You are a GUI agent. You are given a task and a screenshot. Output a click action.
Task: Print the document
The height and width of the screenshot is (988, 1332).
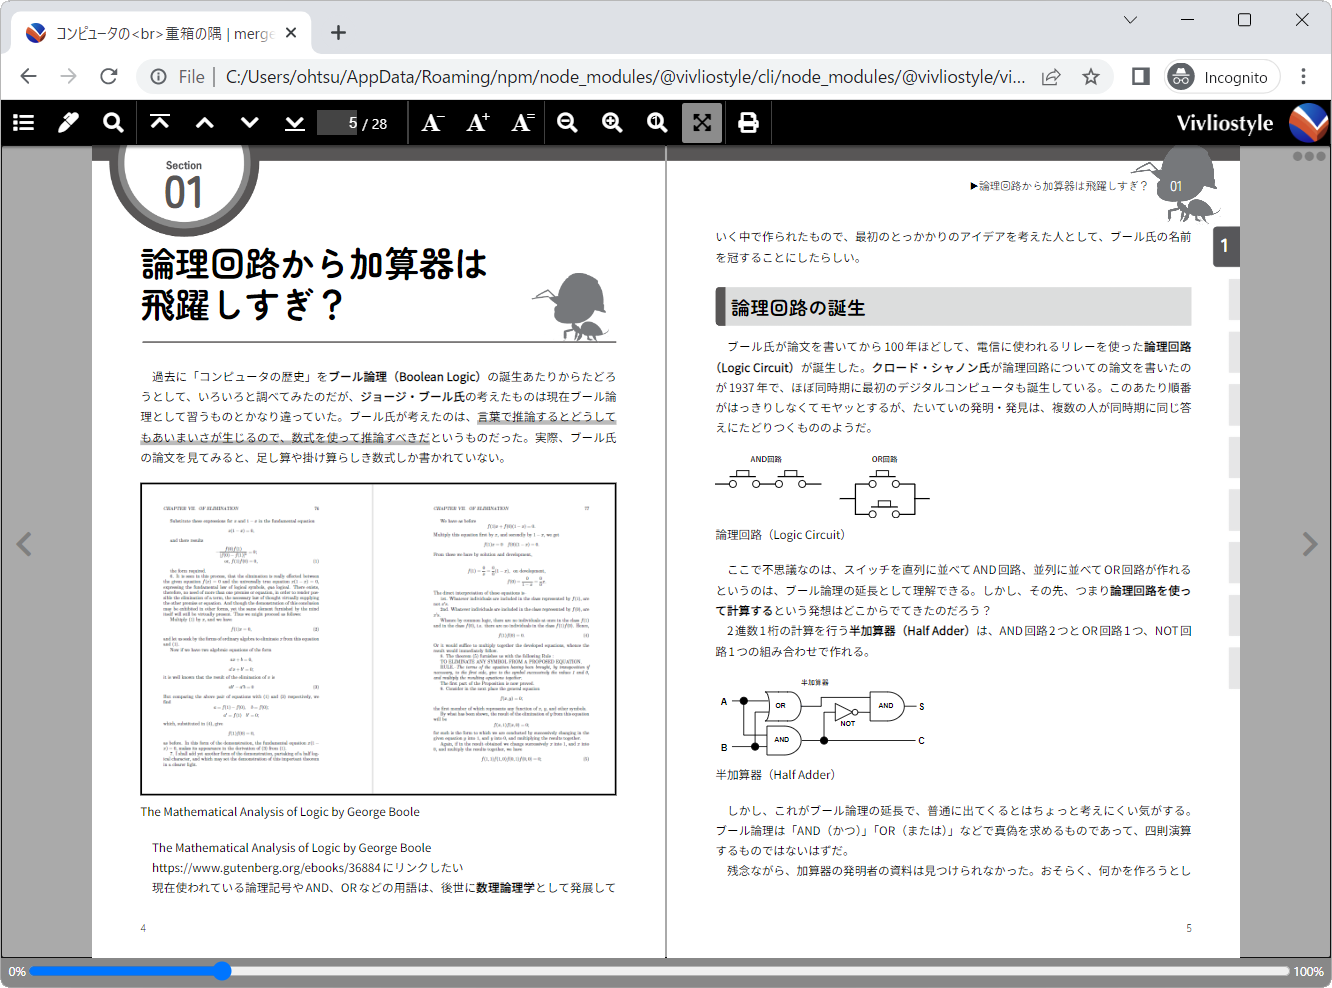[748, 122]
